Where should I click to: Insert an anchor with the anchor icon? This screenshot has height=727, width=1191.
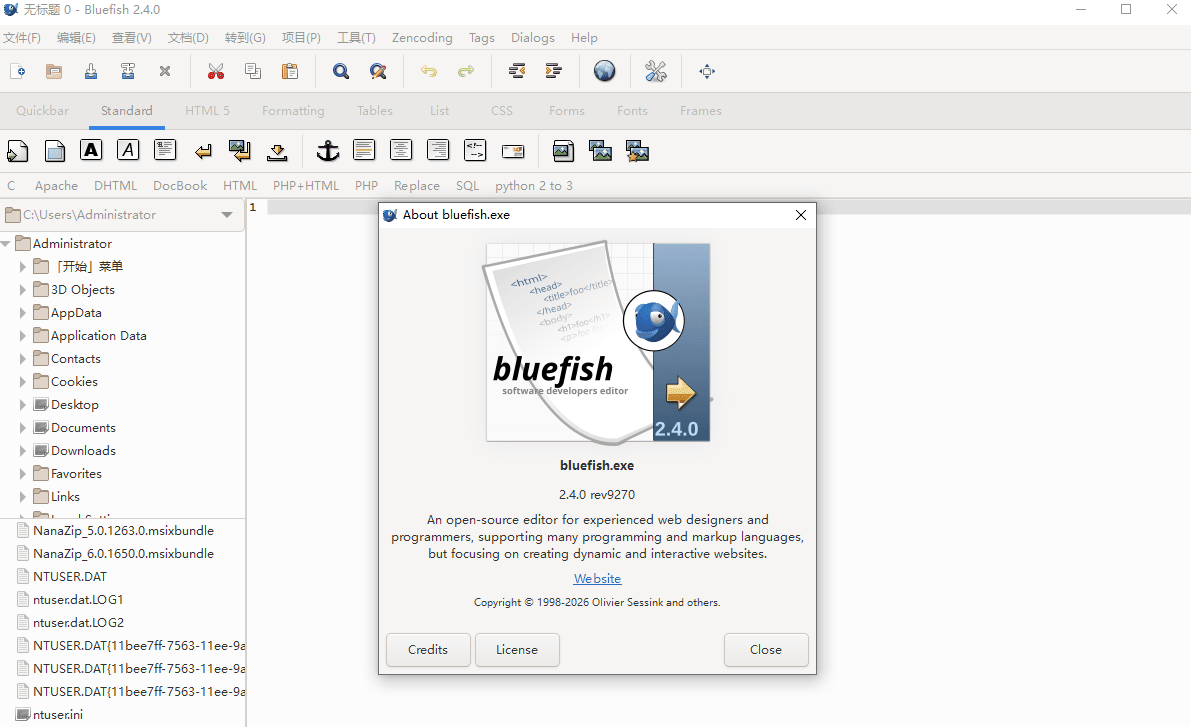[x=328, y=151]
